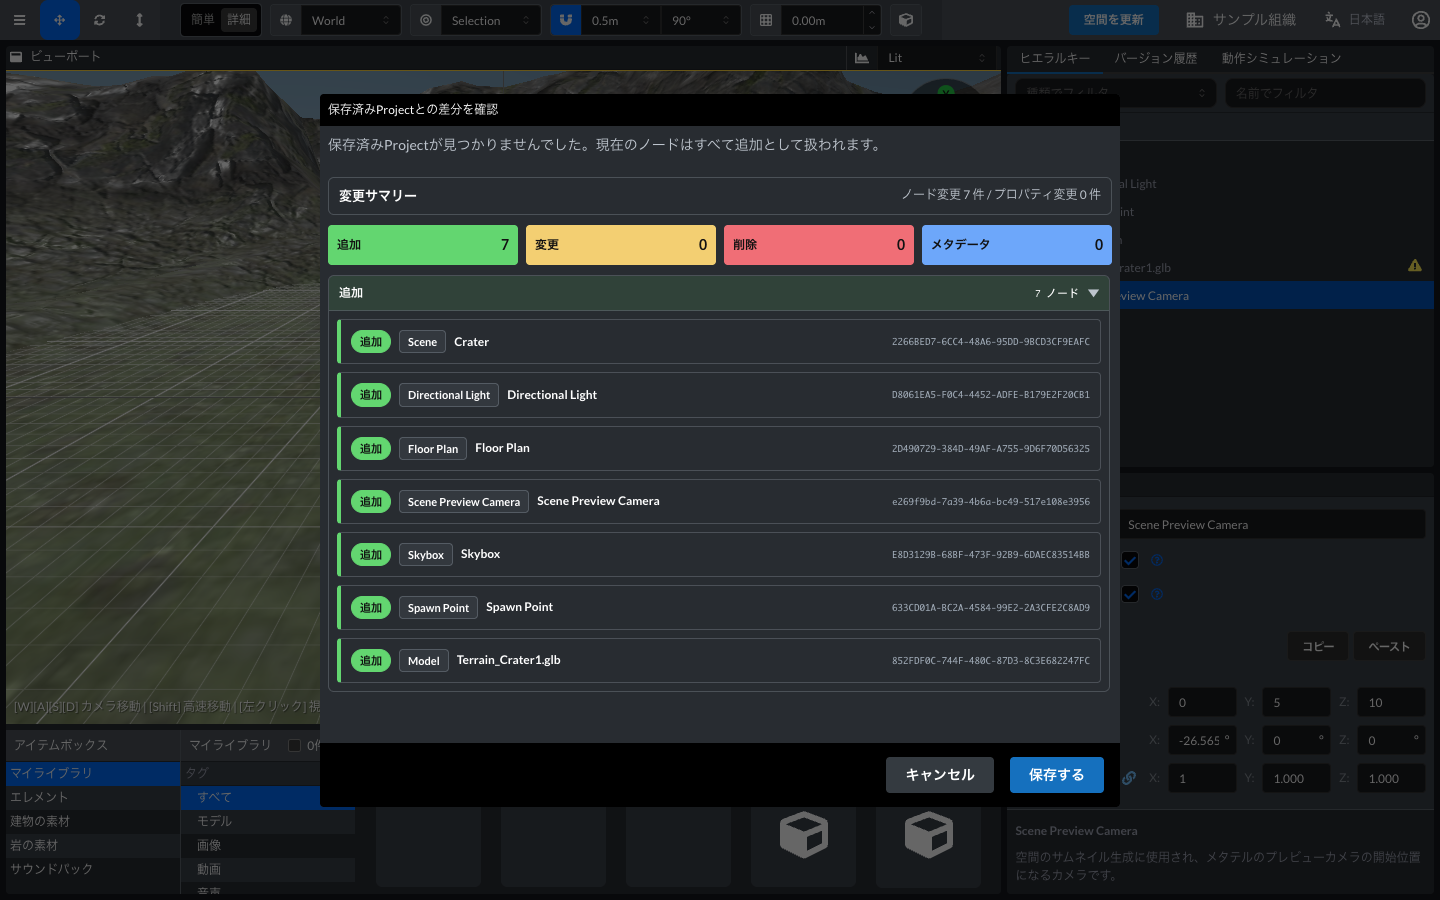Open the Selection pivot dropdown
The width and height of the screenshot is (1440, 900).
click(x=491, y=20)
